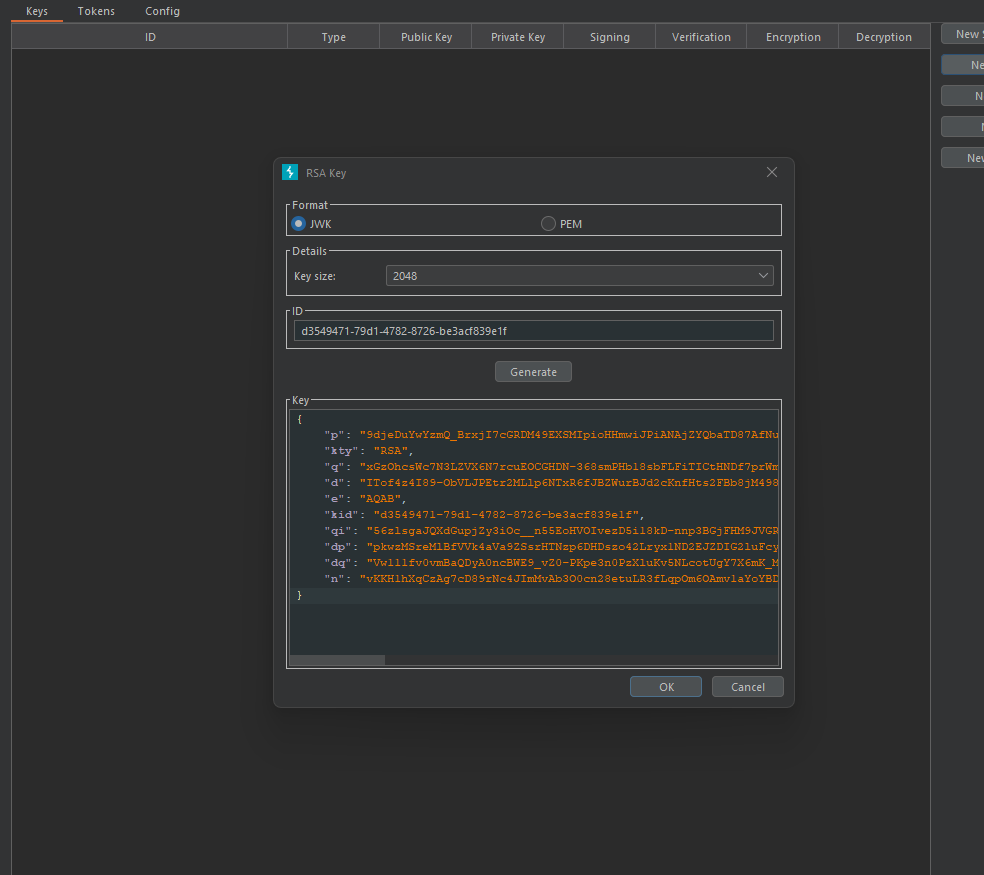Click the "n" value line in key
The image size is (984, 875).
(551, 579)
